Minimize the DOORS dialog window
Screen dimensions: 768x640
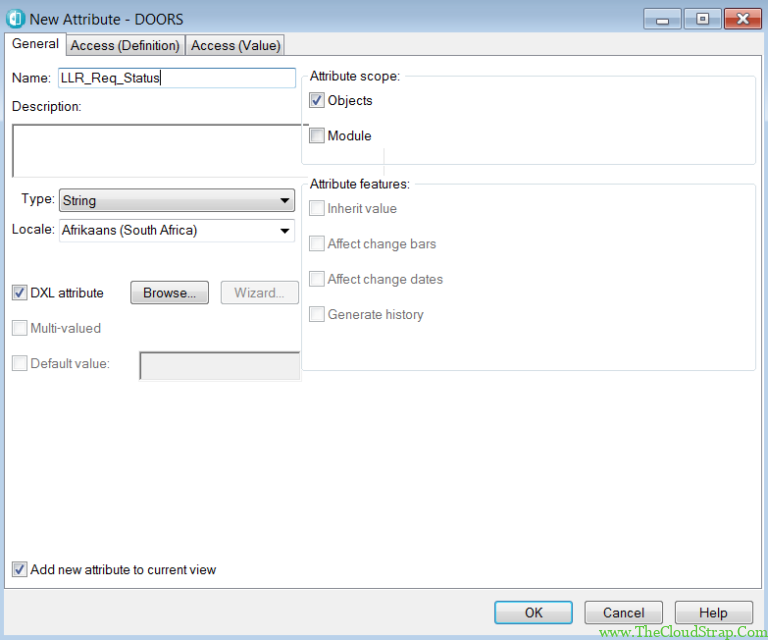click(x=663, y=19)
